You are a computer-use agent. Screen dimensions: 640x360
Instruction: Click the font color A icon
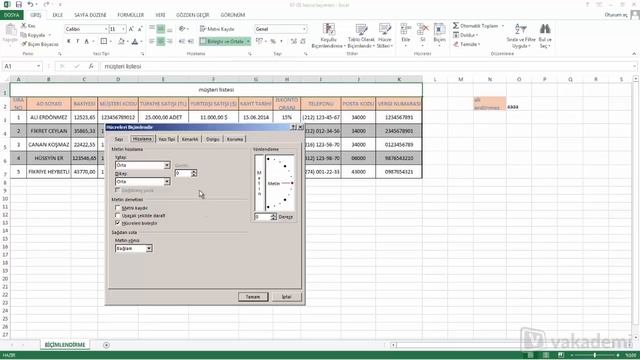[x=135, y=41]
